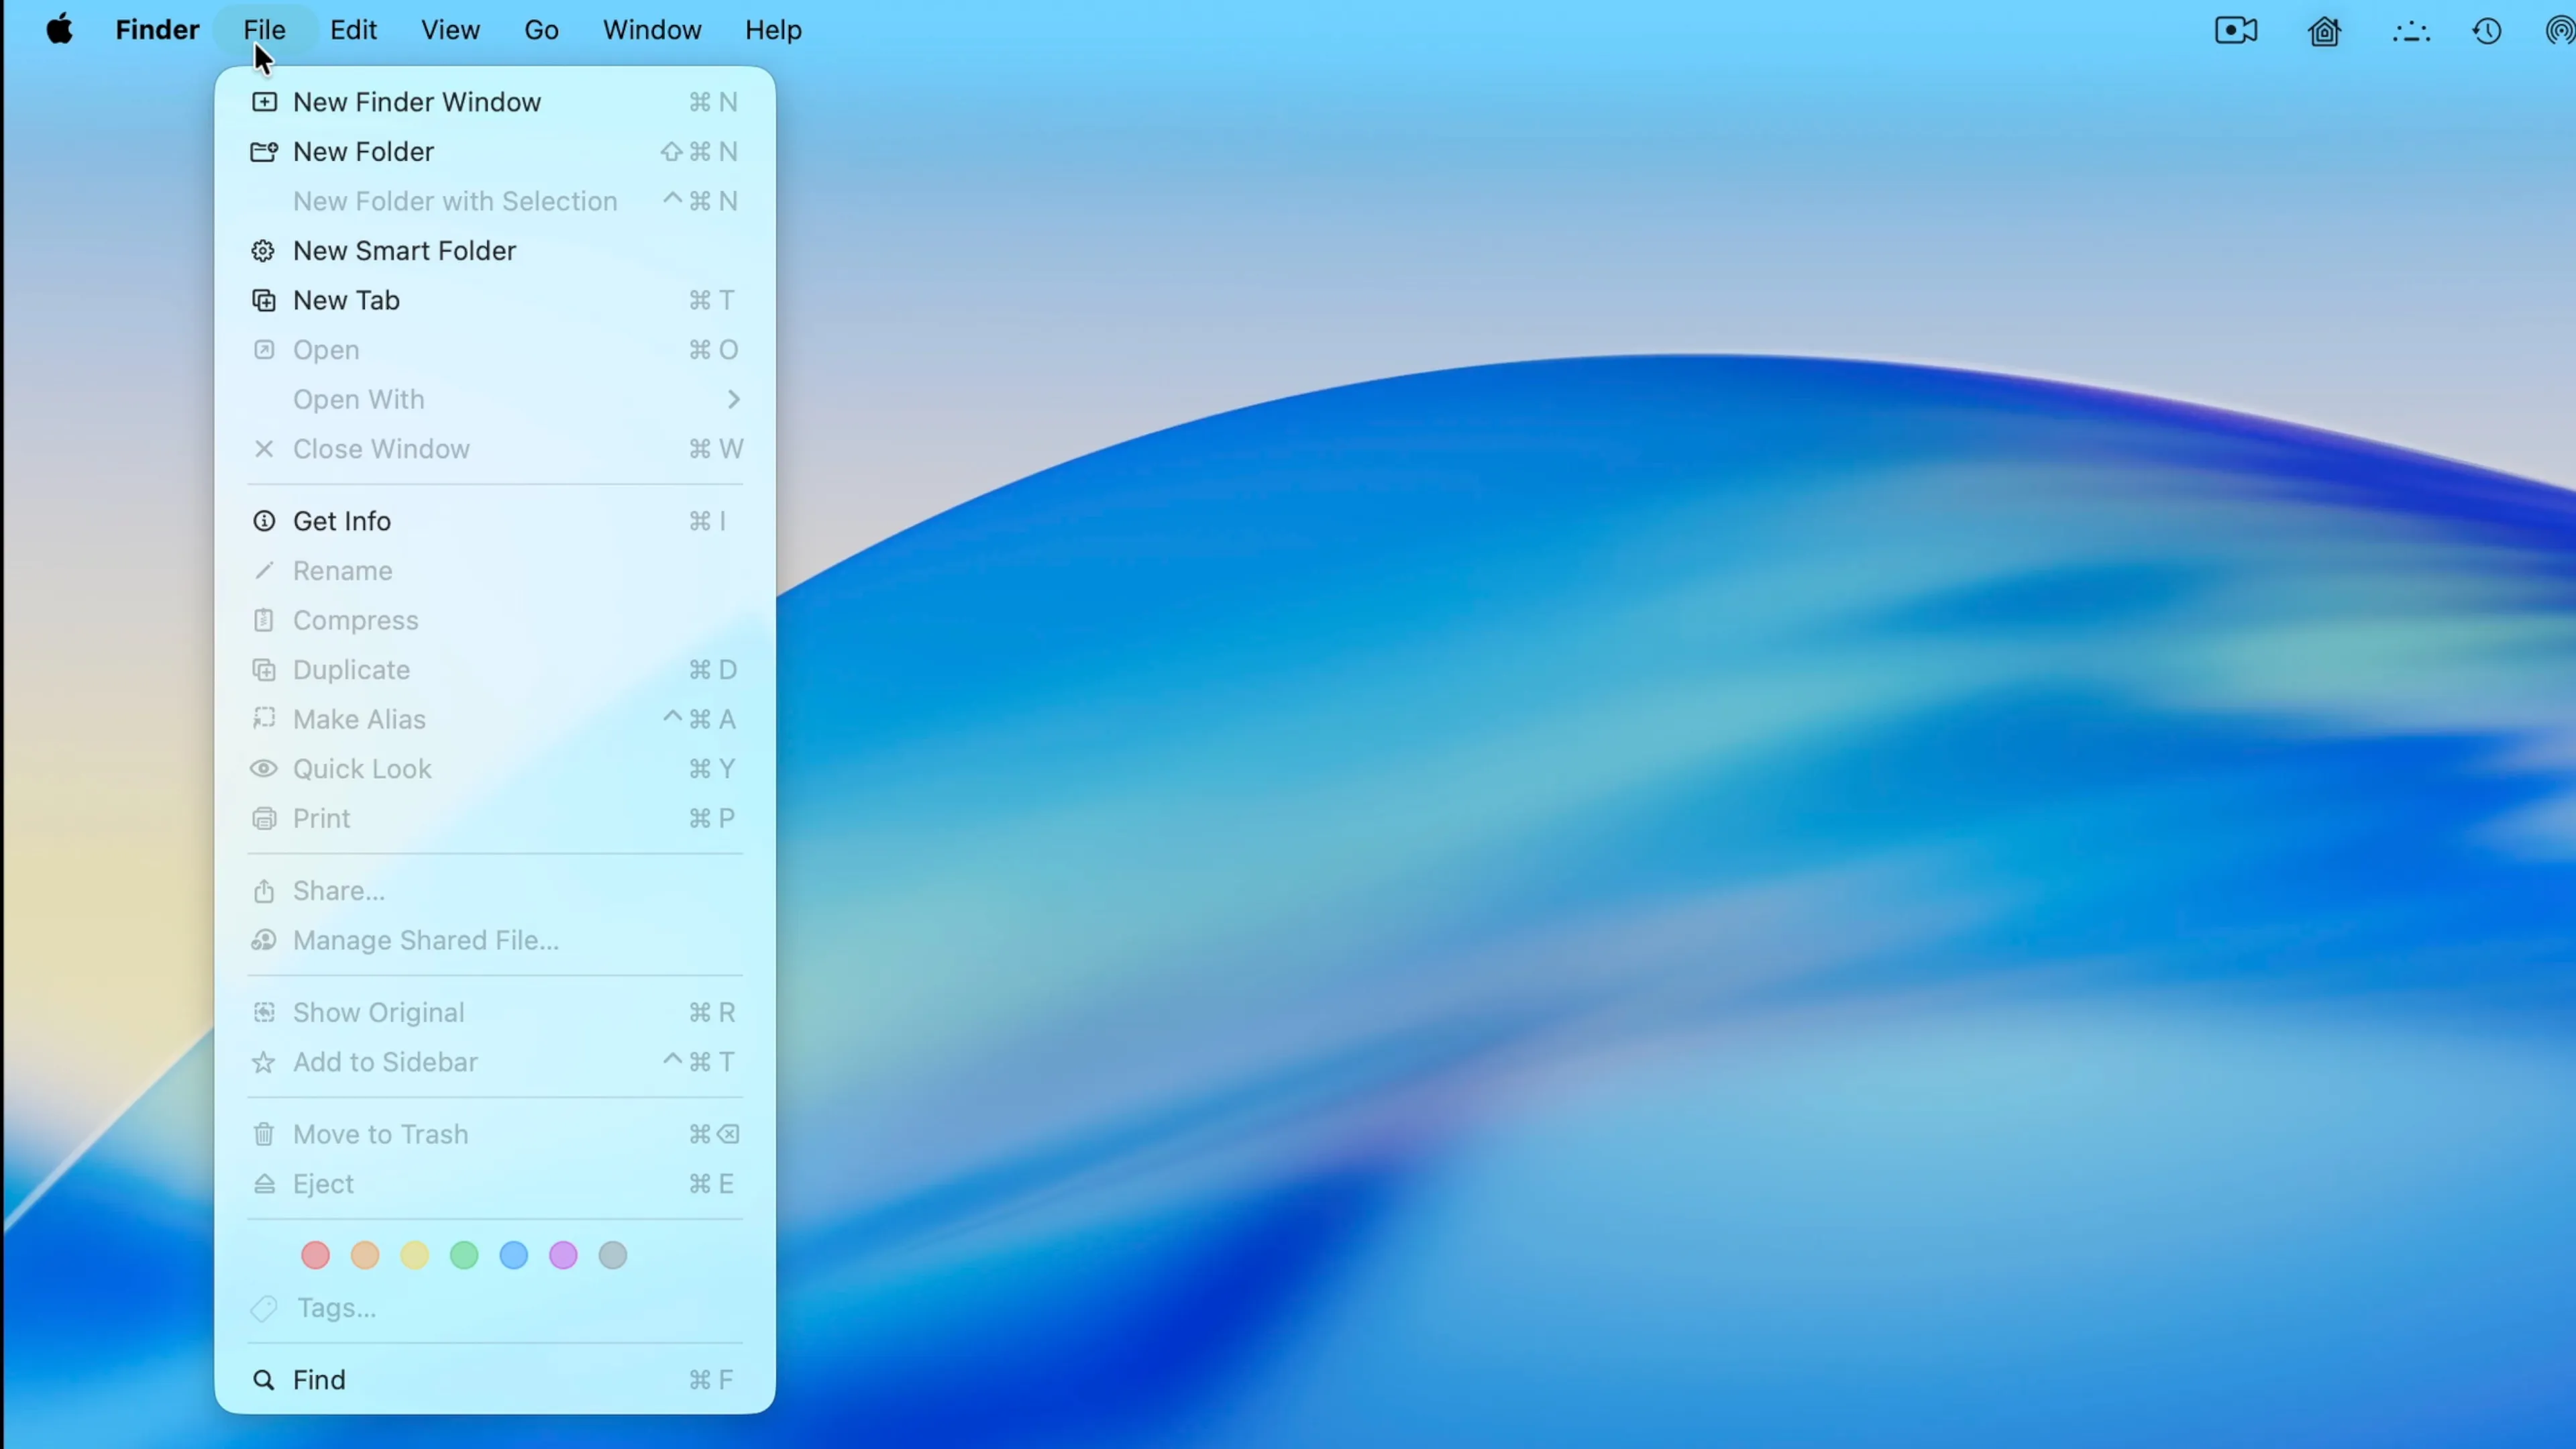Apply the red tag color
Image resolution: width=2576 pixels, height=1449 pixels.
(315, 1255)
